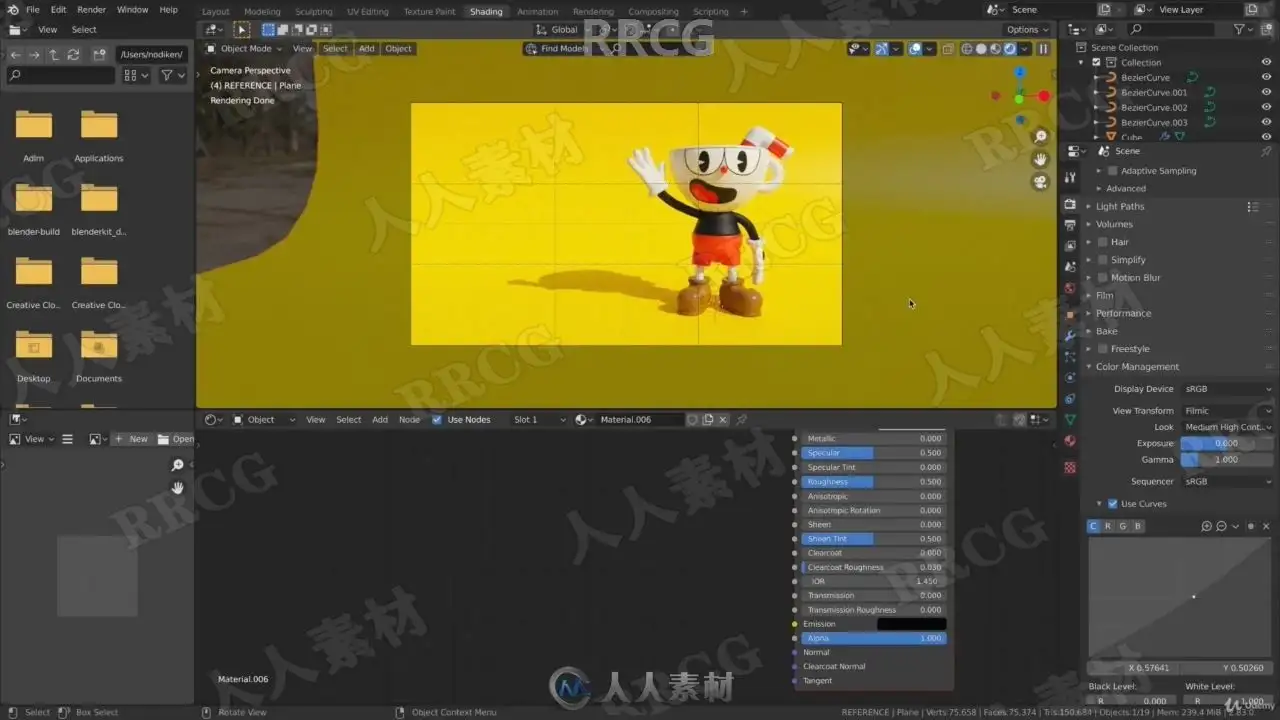Open the Output properties tab
Image resolution: width=1280 pixels, height=720 pixels.
tap(1070, 225)
